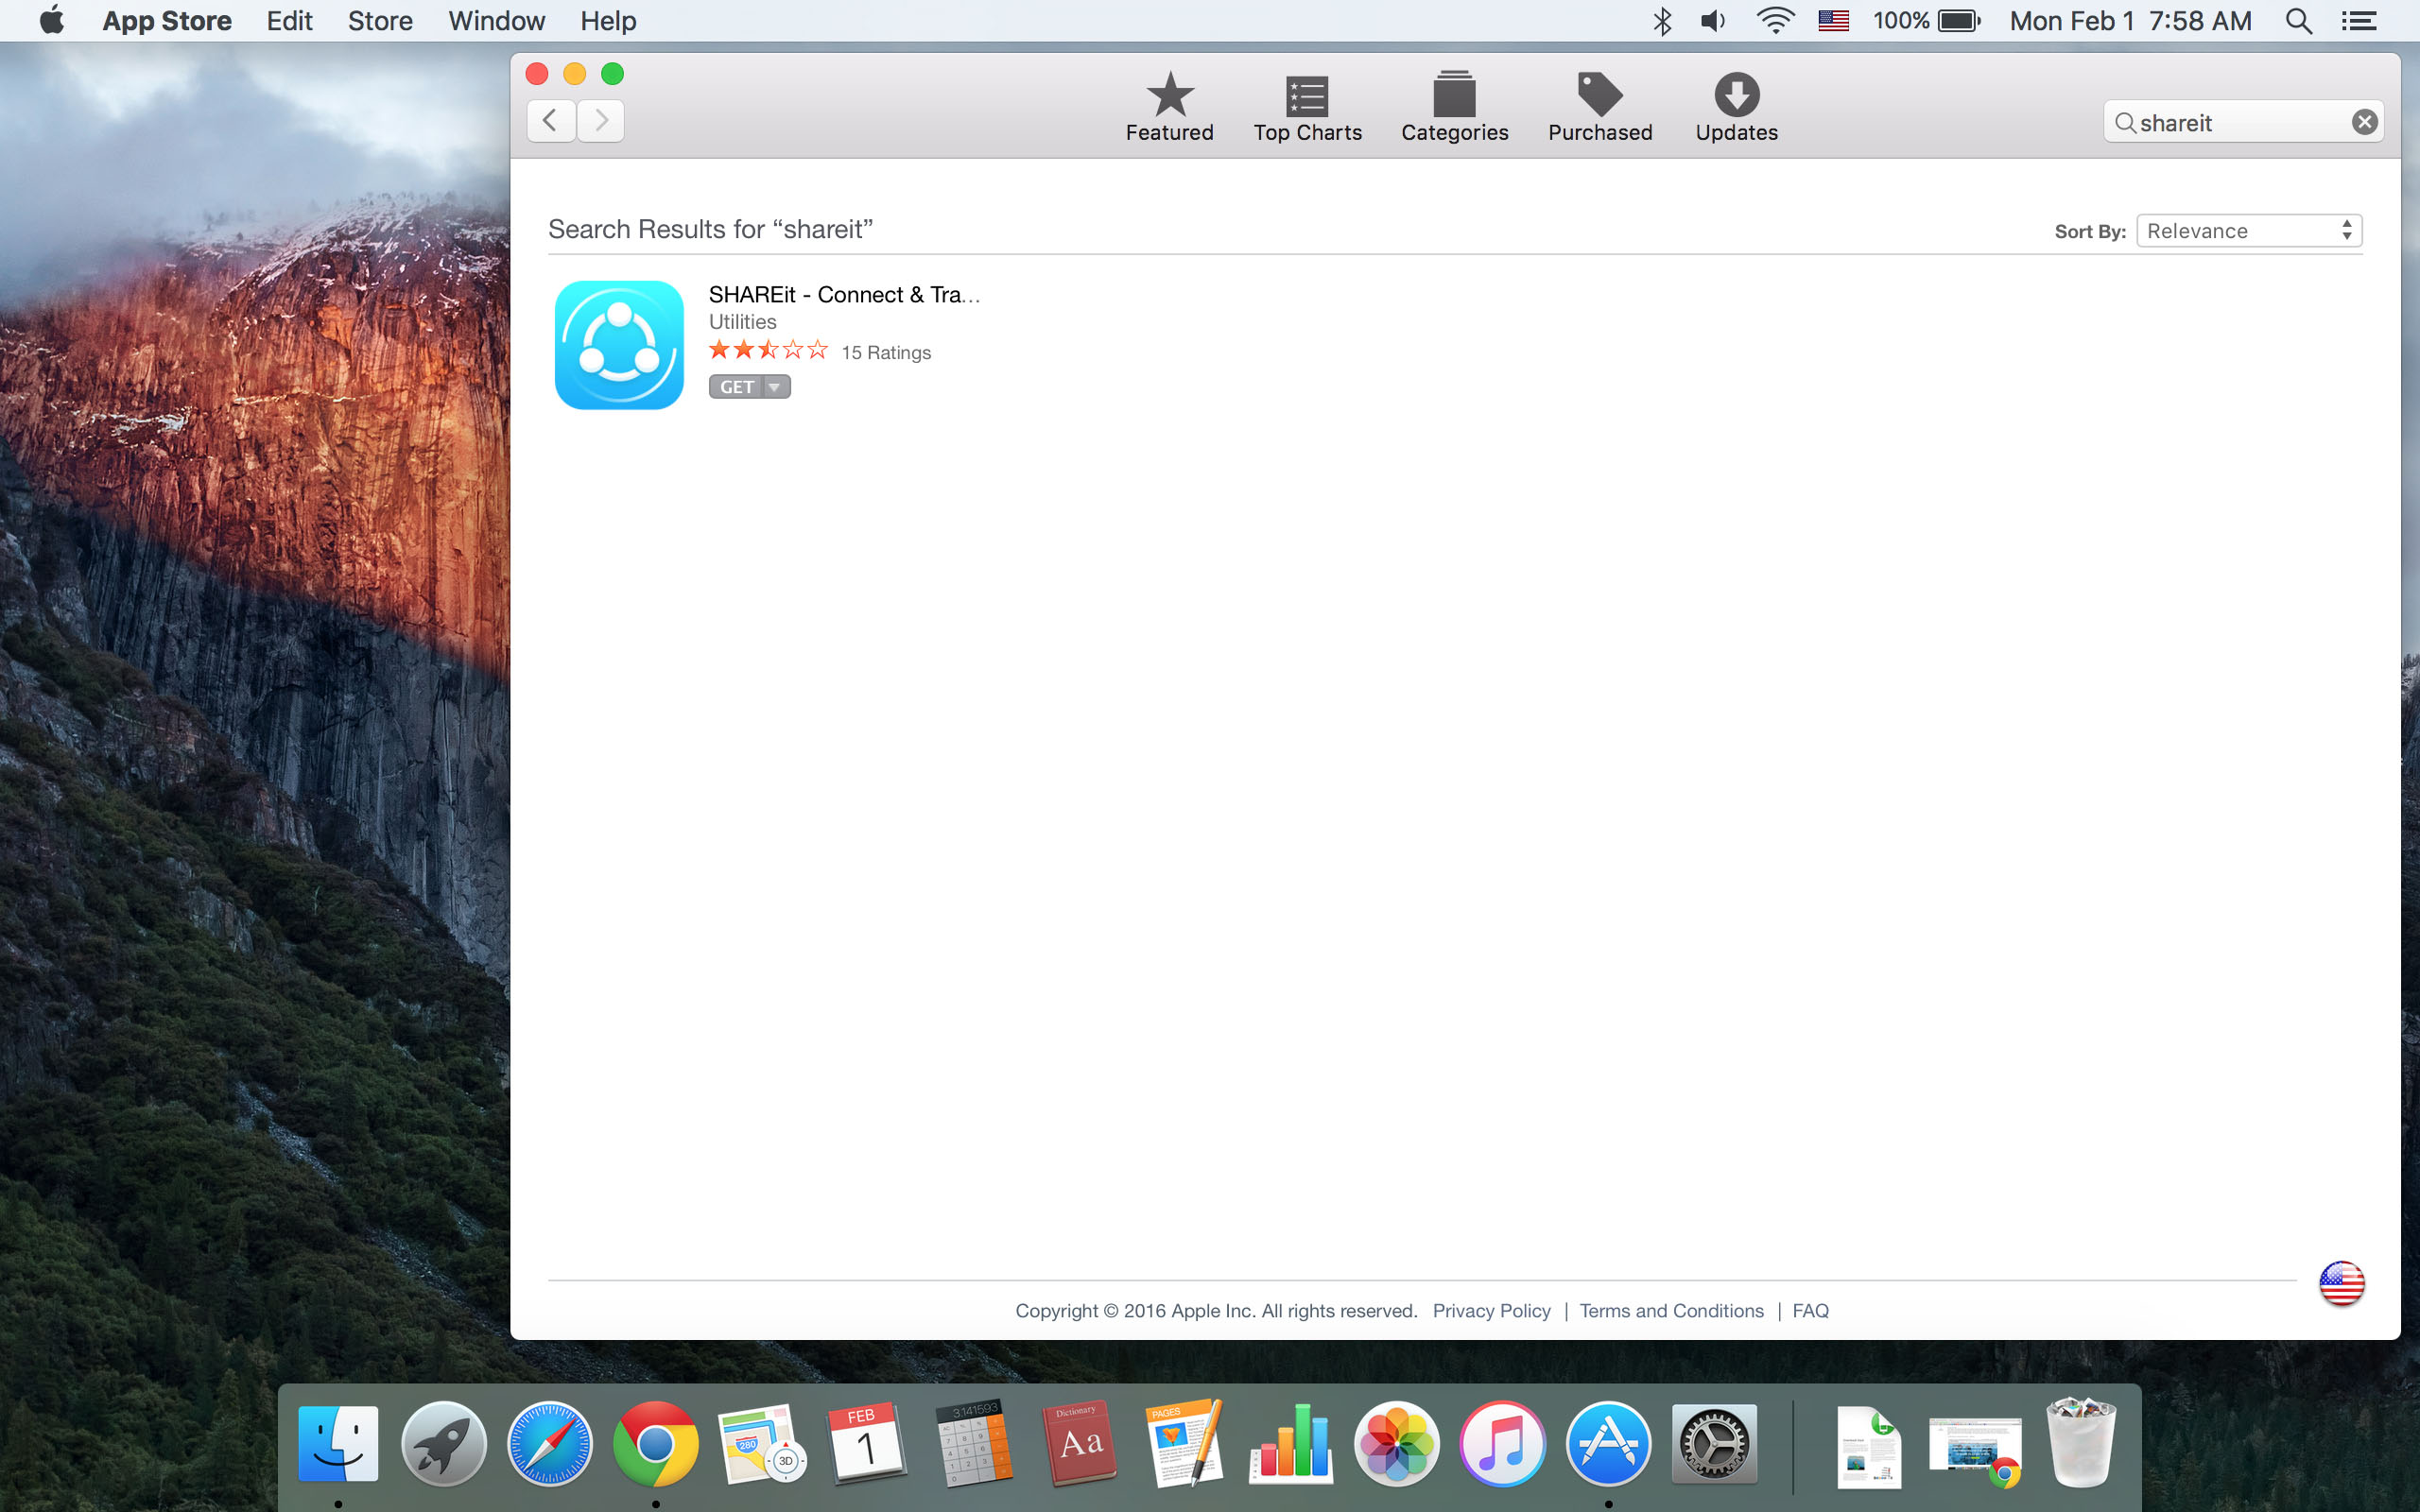Go forward with the forward arrow
Image resolution: width=2420 pixels, height=1512 pixels.
tap(601, 121)
